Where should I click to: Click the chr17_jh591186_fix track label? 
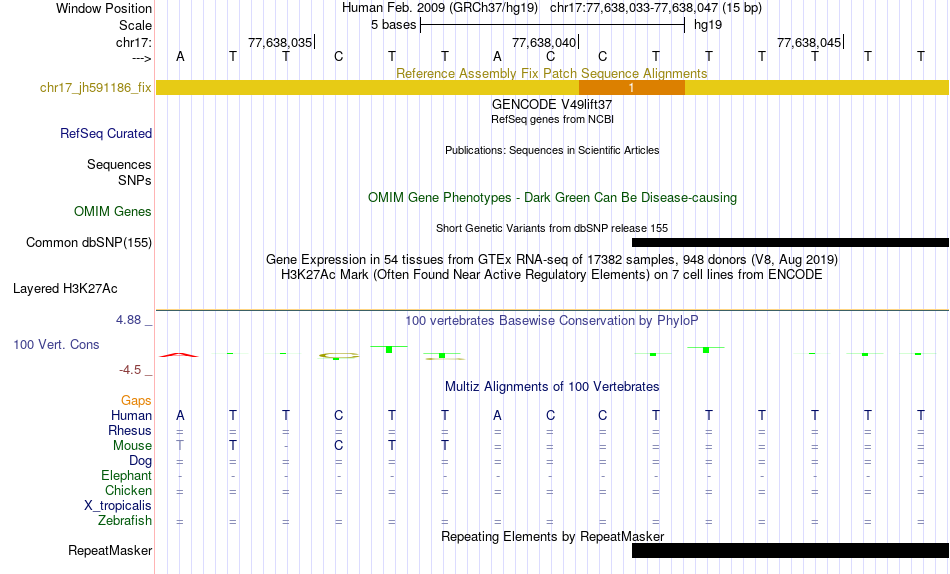[x=95, y=87]
